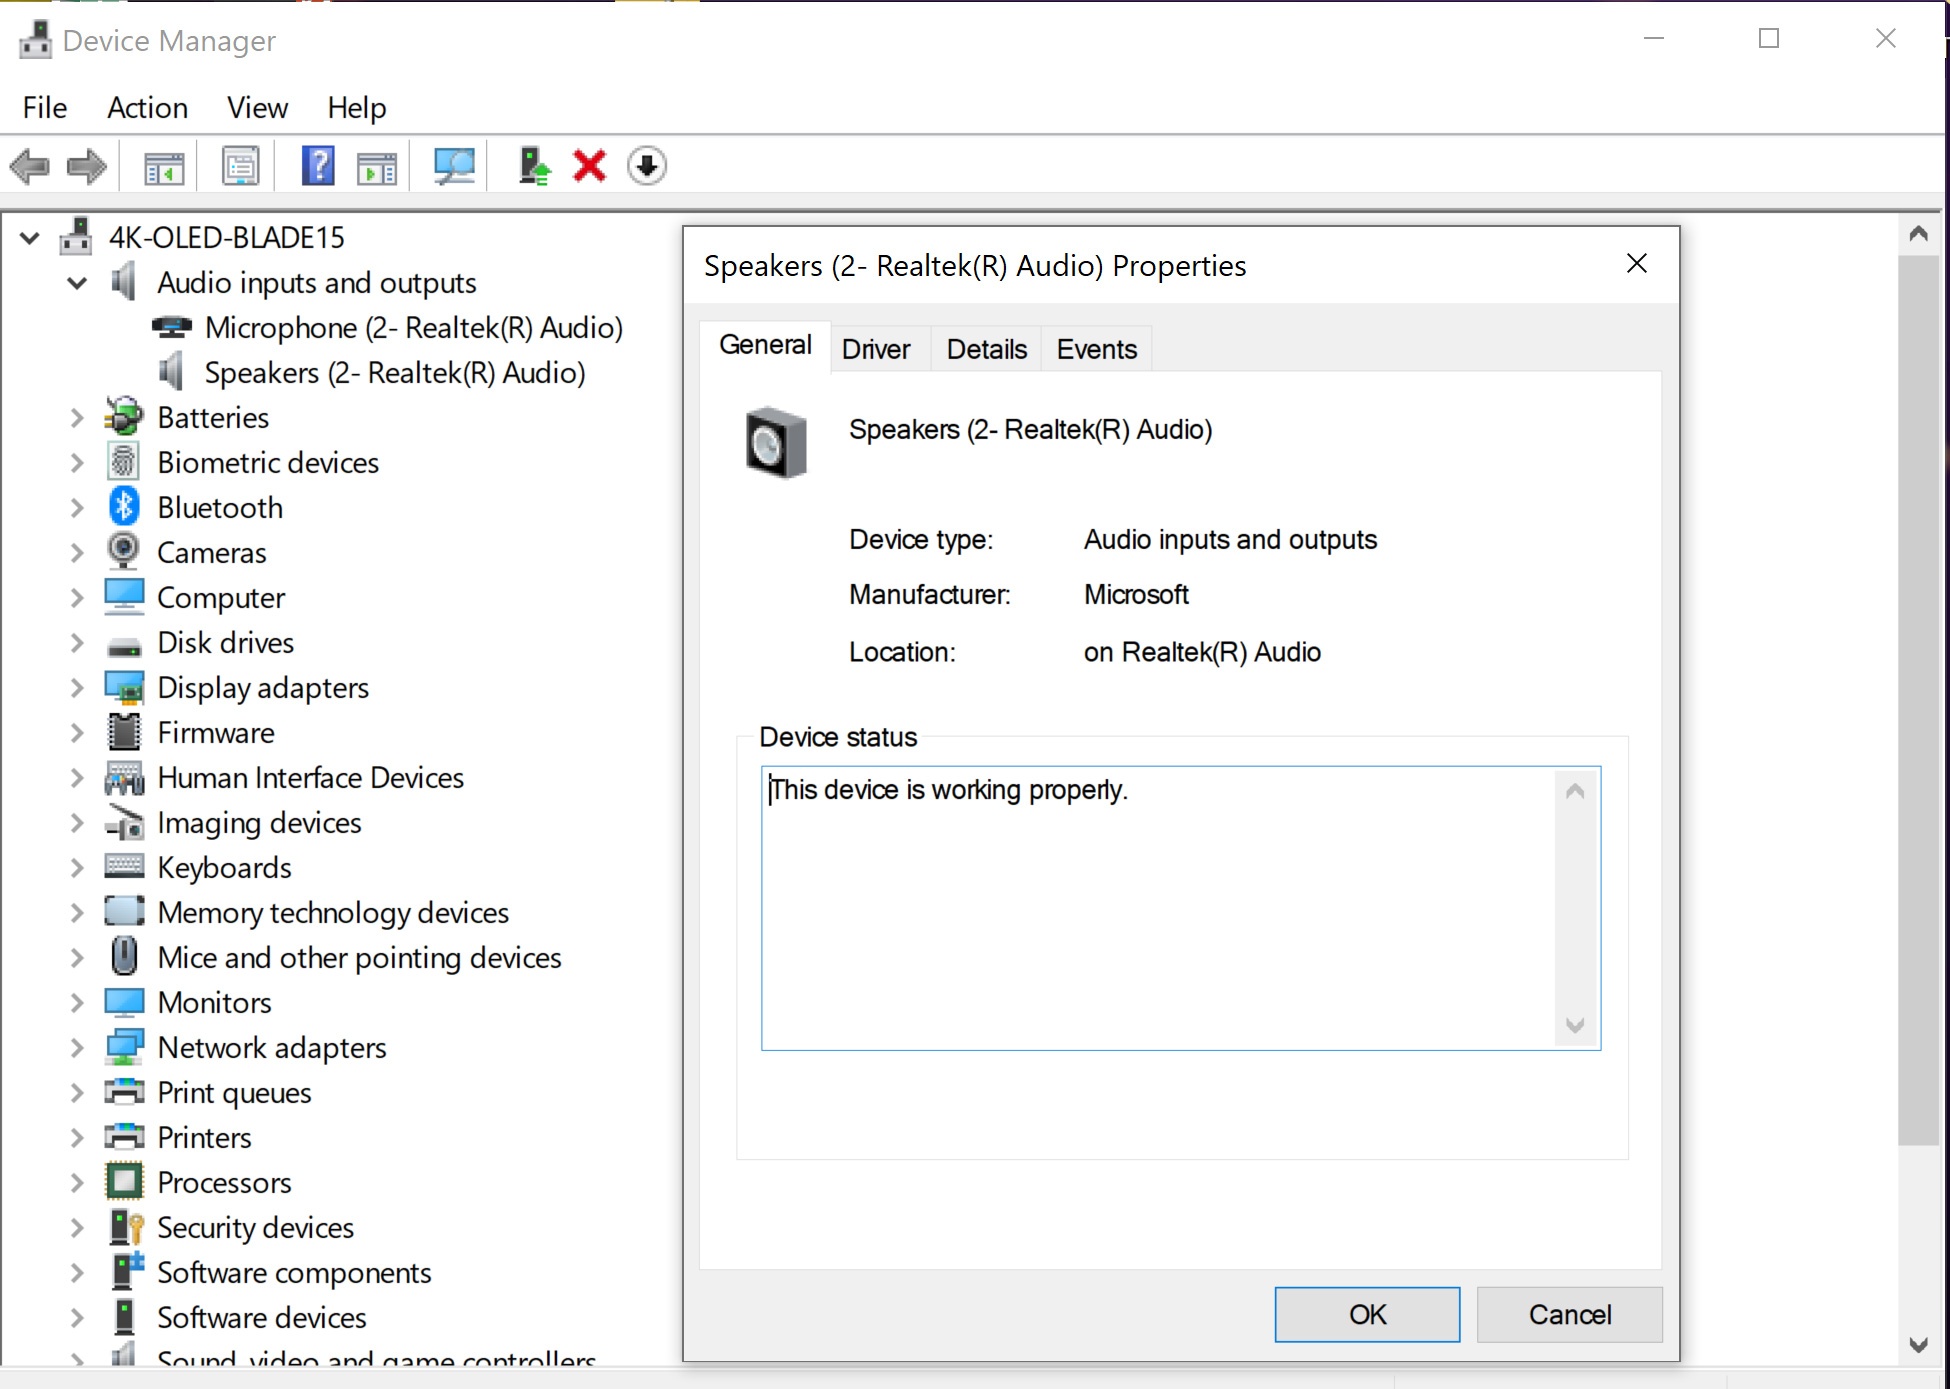Click the Network adapters icon
The height and width of the screenshot is (1389, 1950).
tap(124, 1047)
